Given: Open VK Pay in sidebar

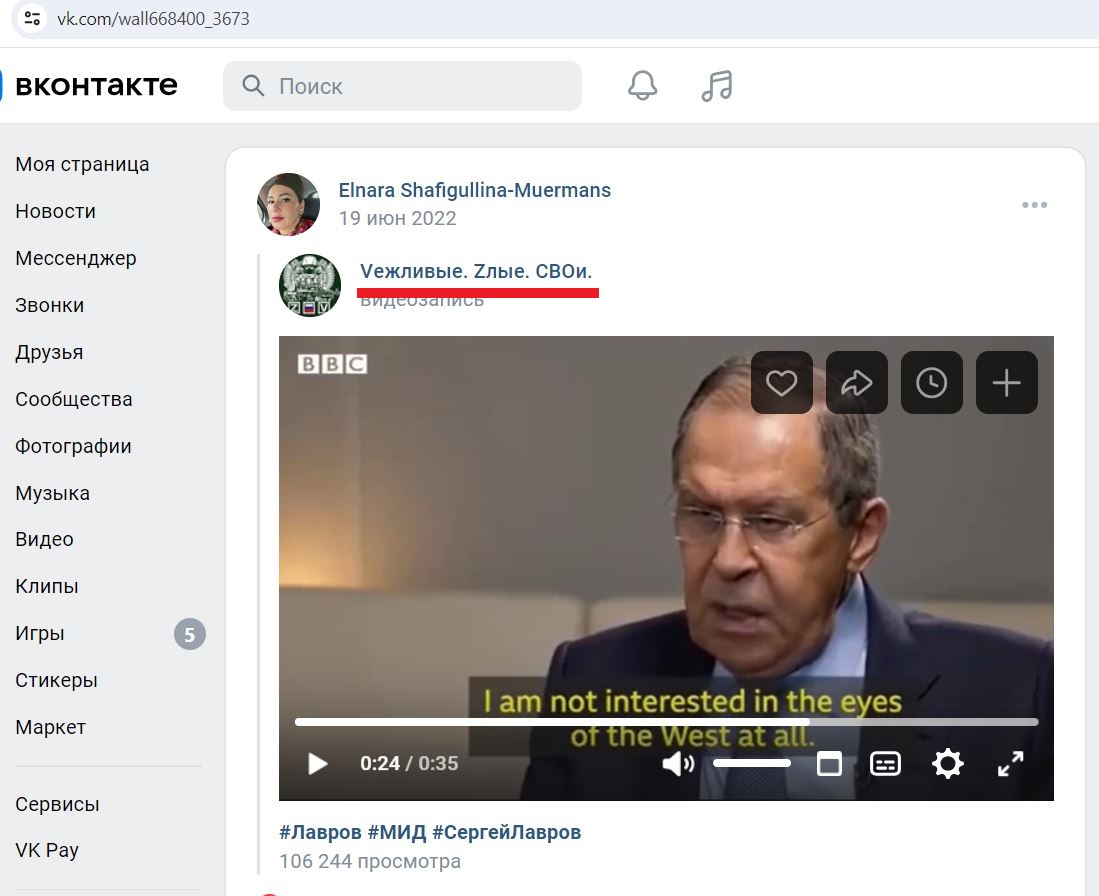Looking at the screenshot, I should pyautogui.click(x=47, y=850).
